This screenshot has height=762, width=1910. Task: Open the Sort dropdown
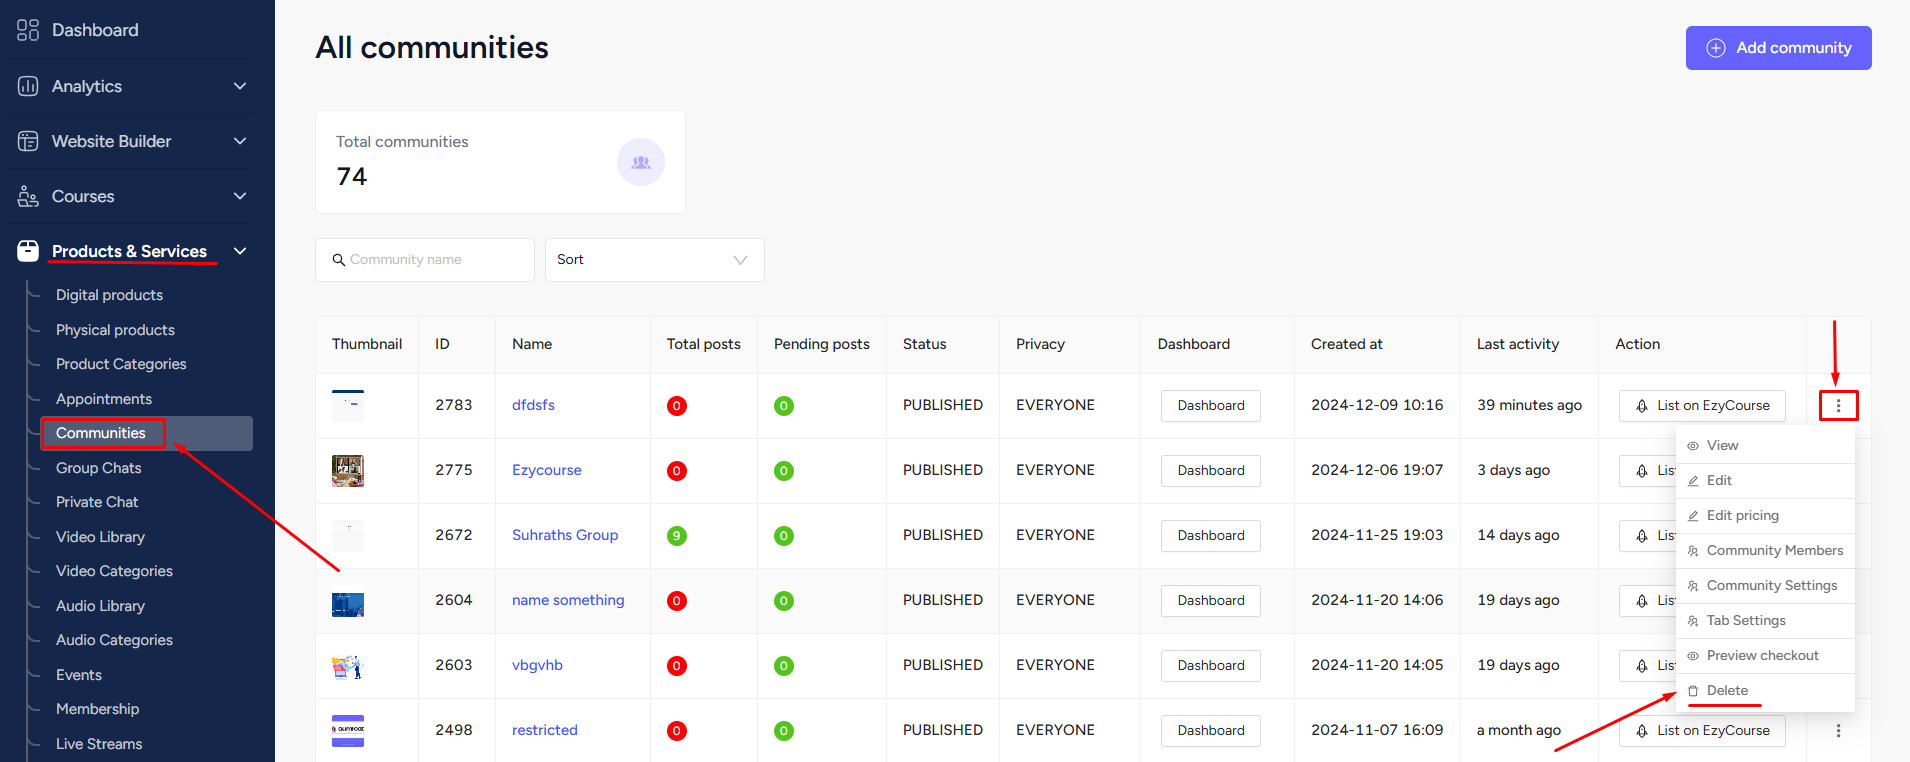pos(655,260)
